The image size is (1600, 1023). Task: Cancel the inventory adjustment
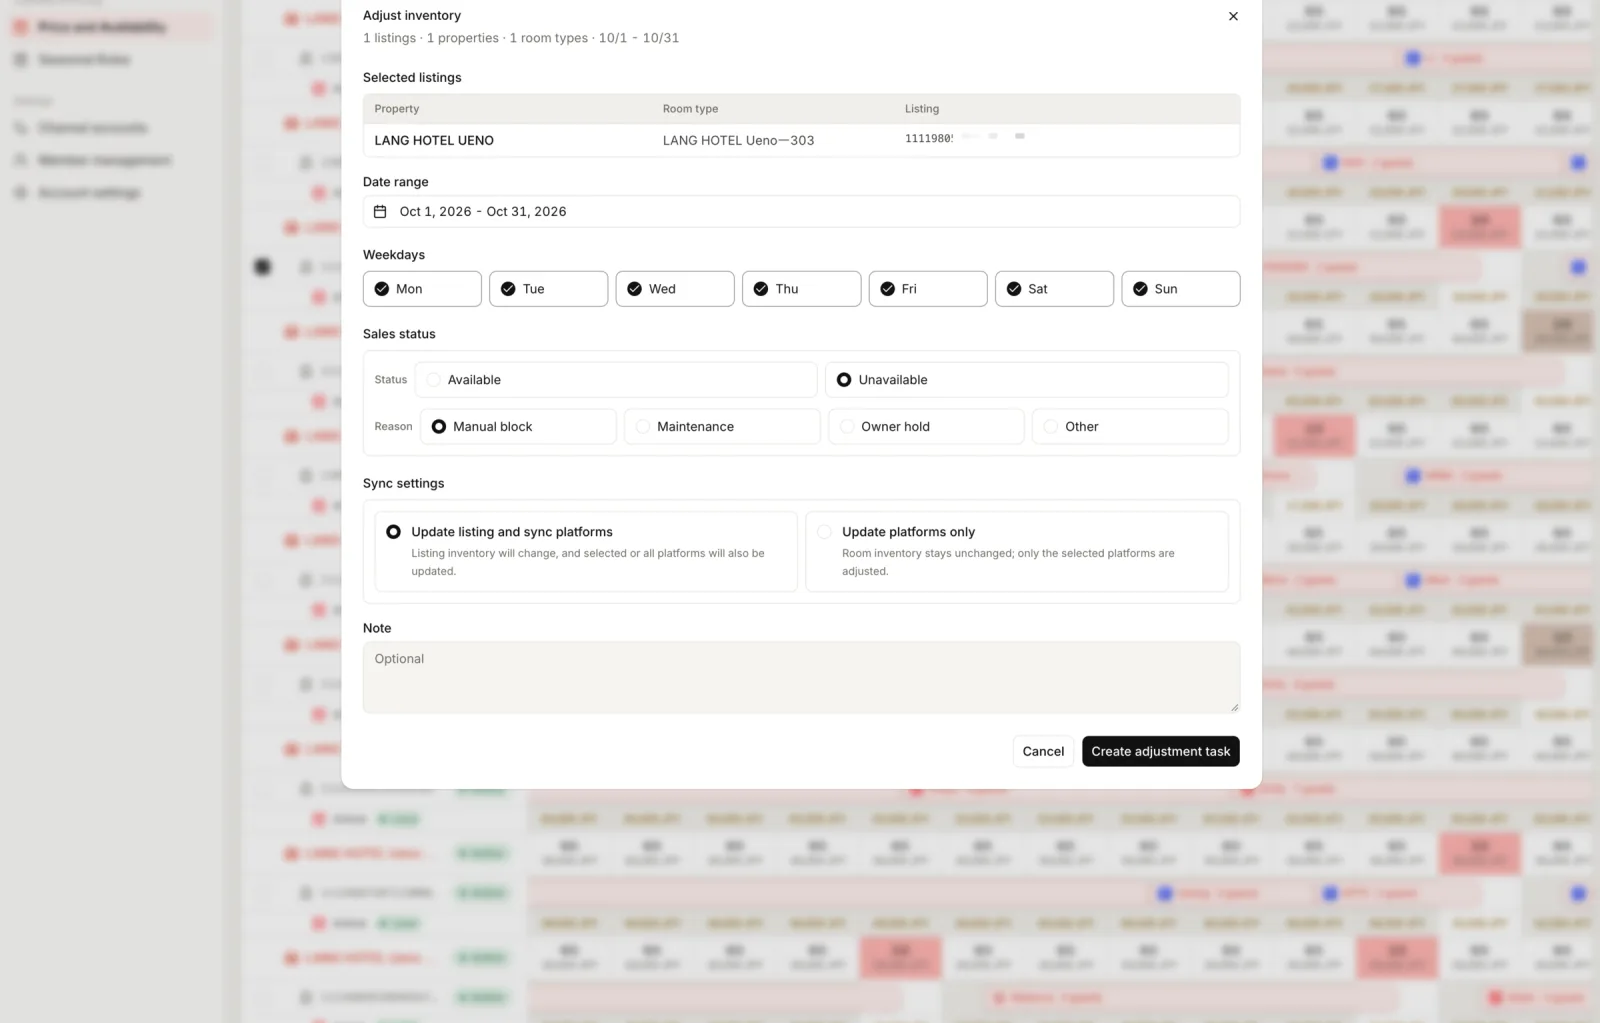point(1043,752)
